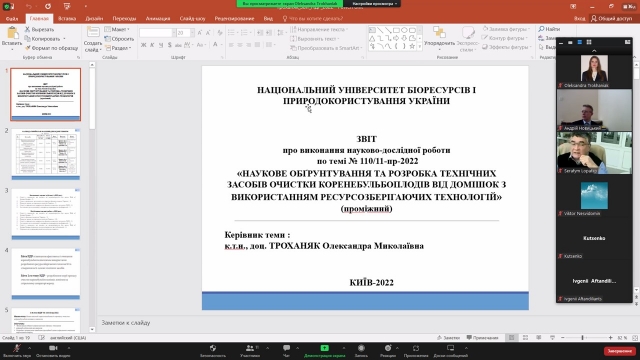Click Экспресс-стили quick styles button
This screenshot has height=360, width=640.
pyautogui.click(x=468, y=38)
